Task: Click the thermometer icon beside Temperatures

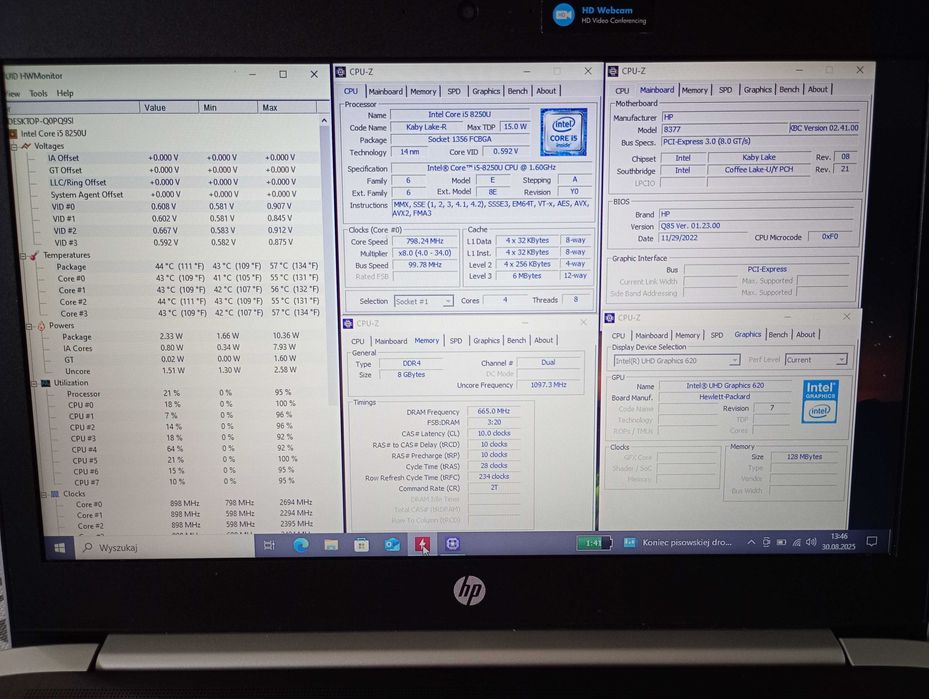Action: click(x=34, y=255)
